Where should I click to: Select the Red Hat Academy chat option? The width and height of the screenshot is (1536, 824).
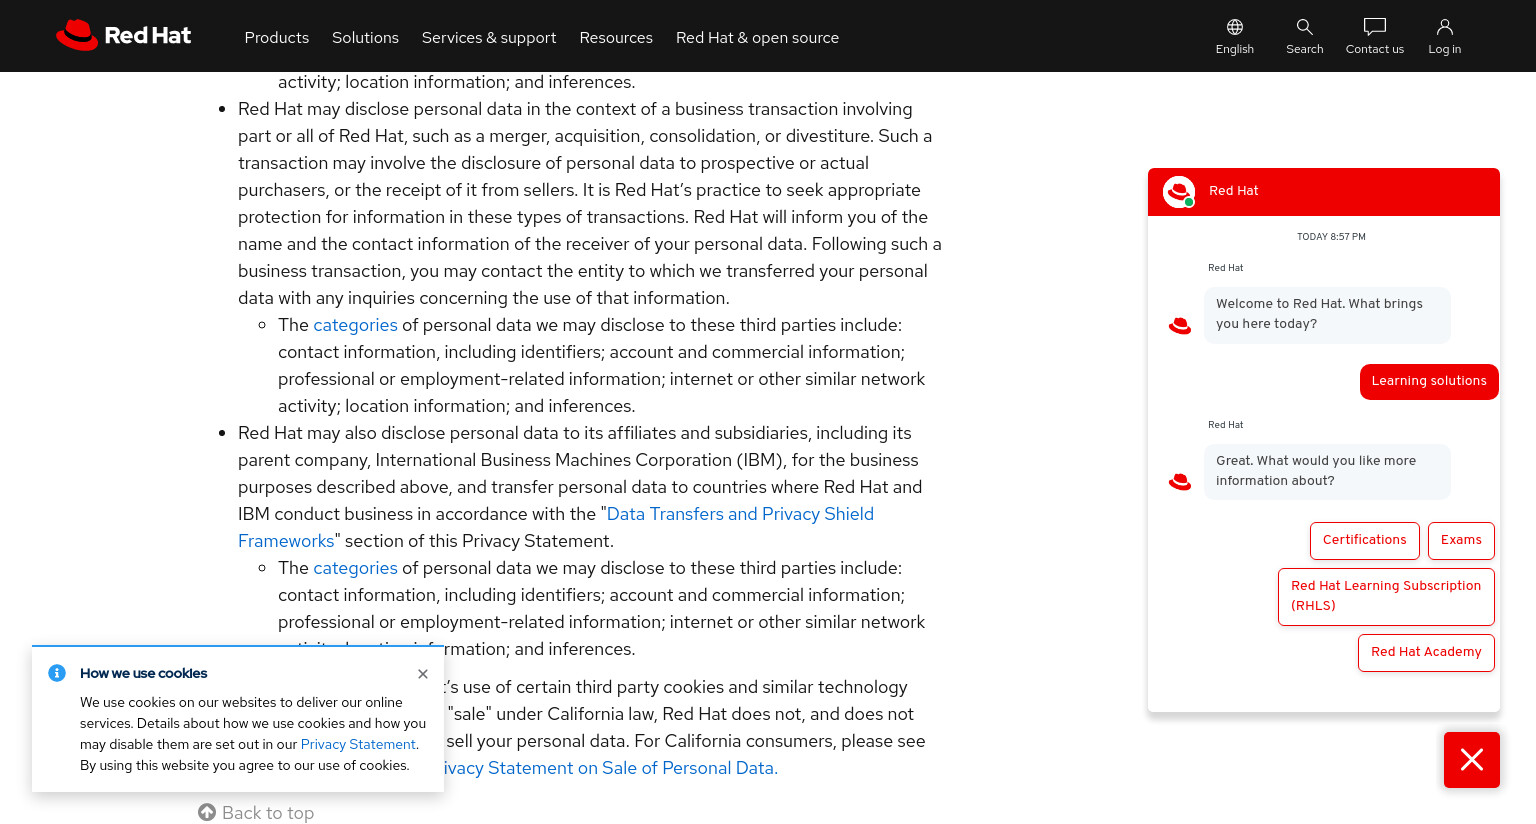pyautogui.click(x=1426, y=652)
